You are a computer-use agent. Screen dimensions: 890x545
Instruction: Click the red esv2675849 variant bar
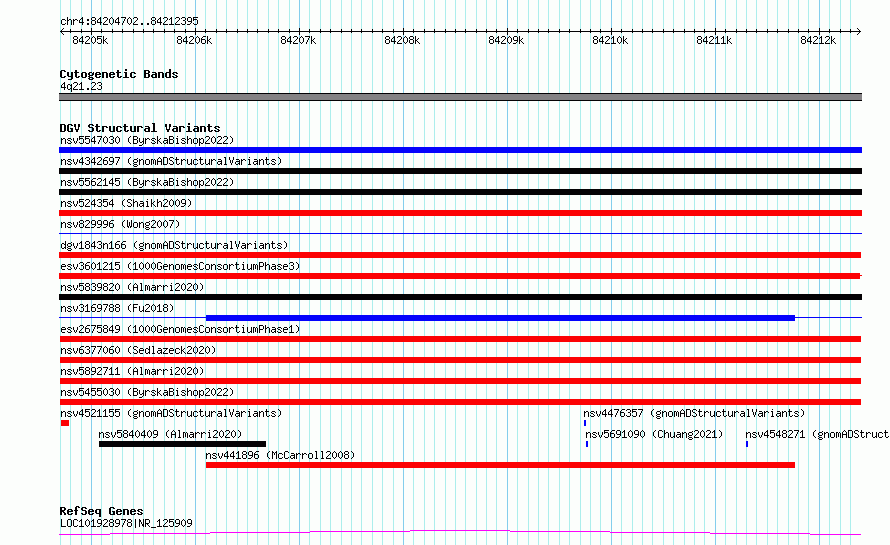[x=460, y=339]
